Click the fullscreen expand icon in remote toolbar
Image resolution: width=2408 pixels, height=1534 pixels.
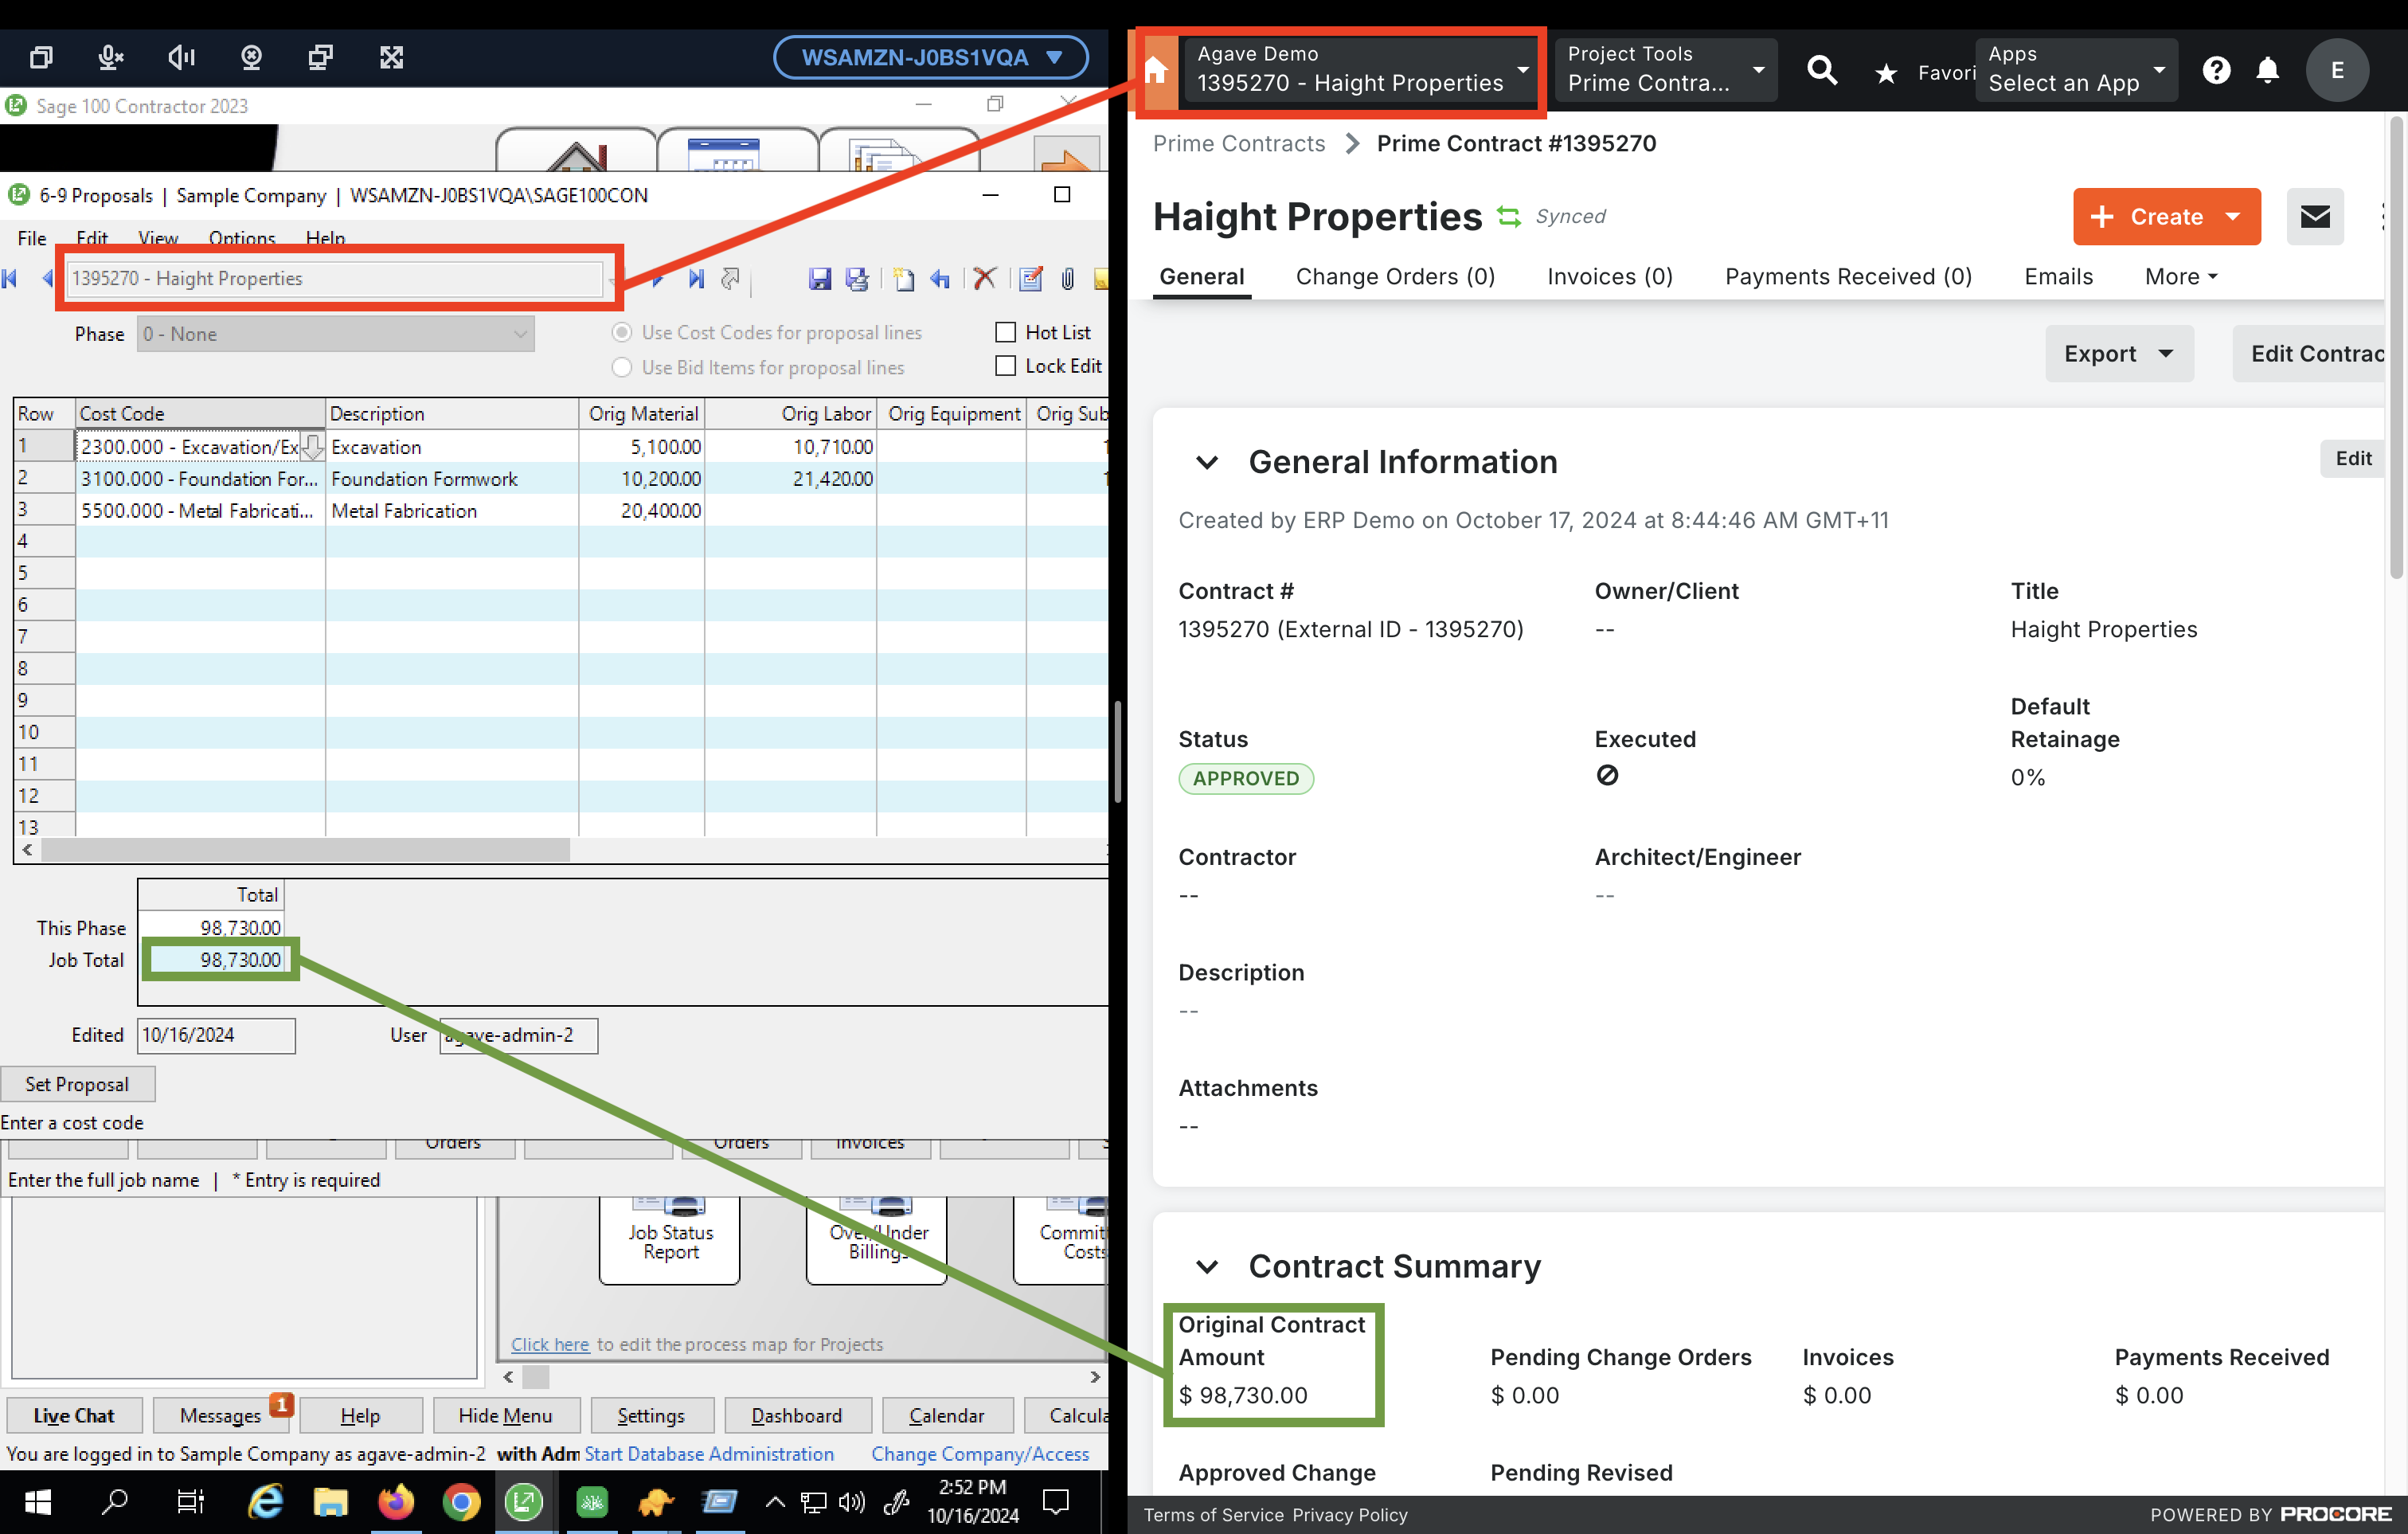[x=392, y=58]
